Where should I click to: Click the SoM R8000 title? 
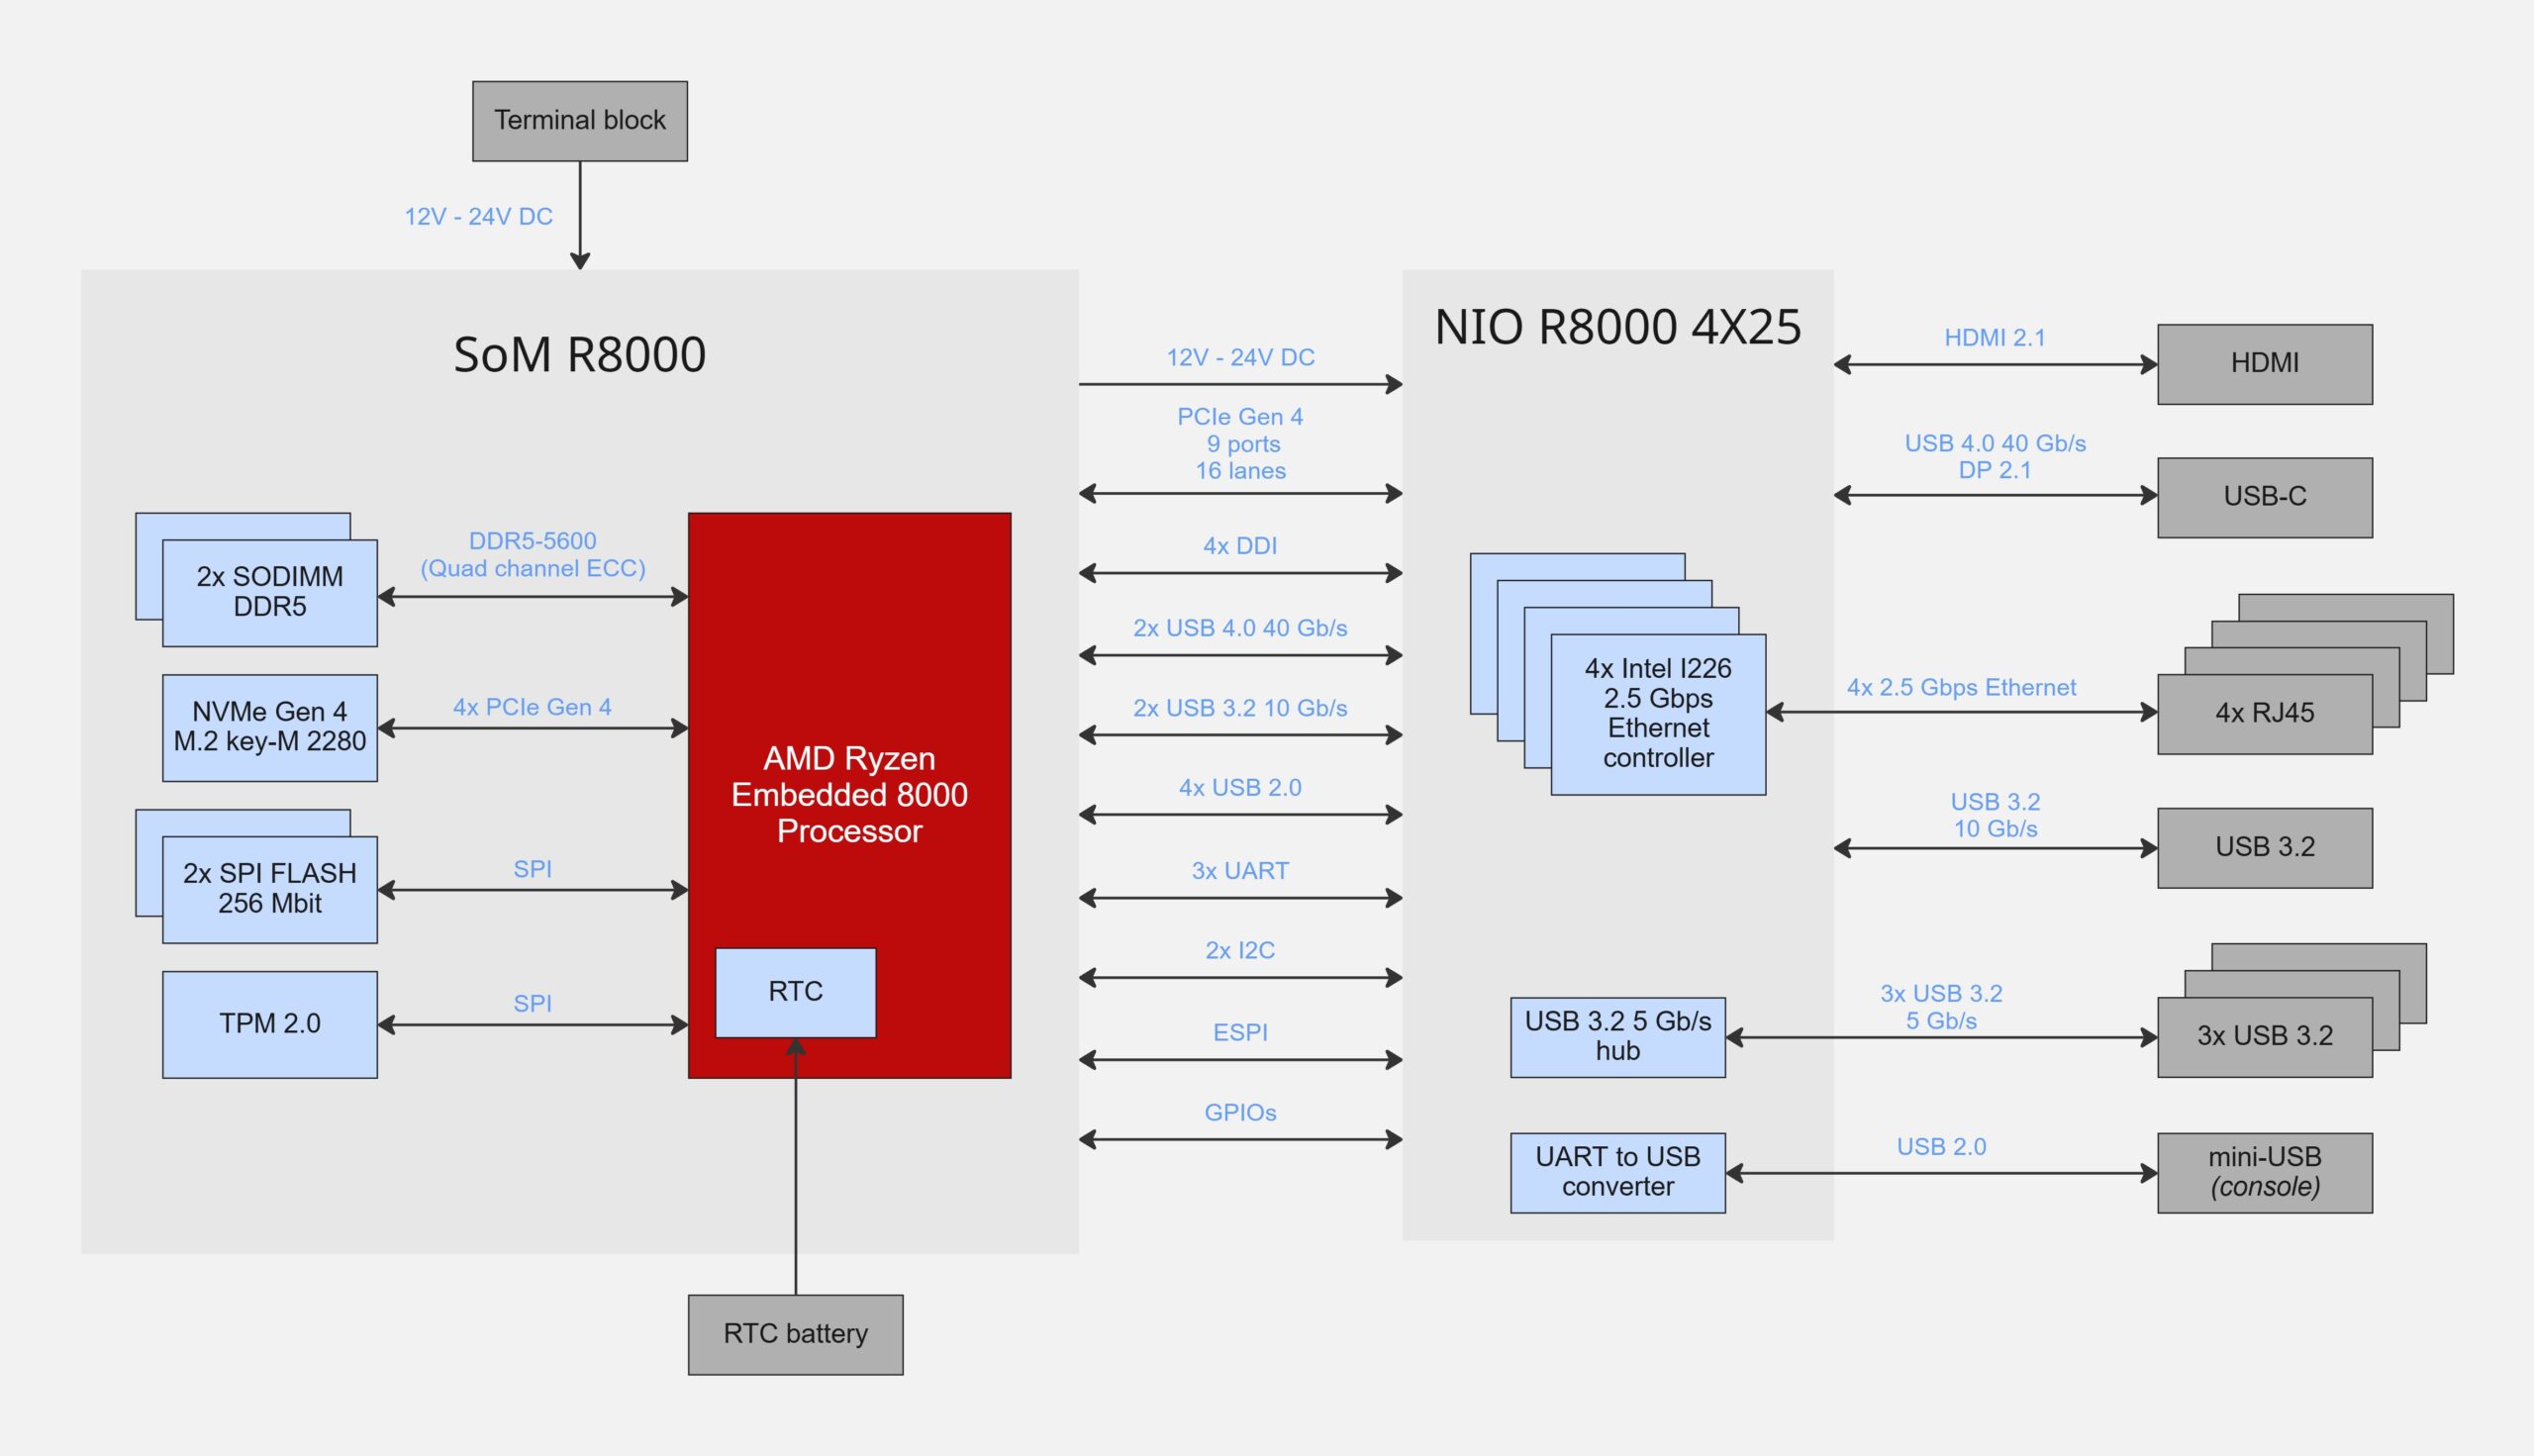(580, 354)
